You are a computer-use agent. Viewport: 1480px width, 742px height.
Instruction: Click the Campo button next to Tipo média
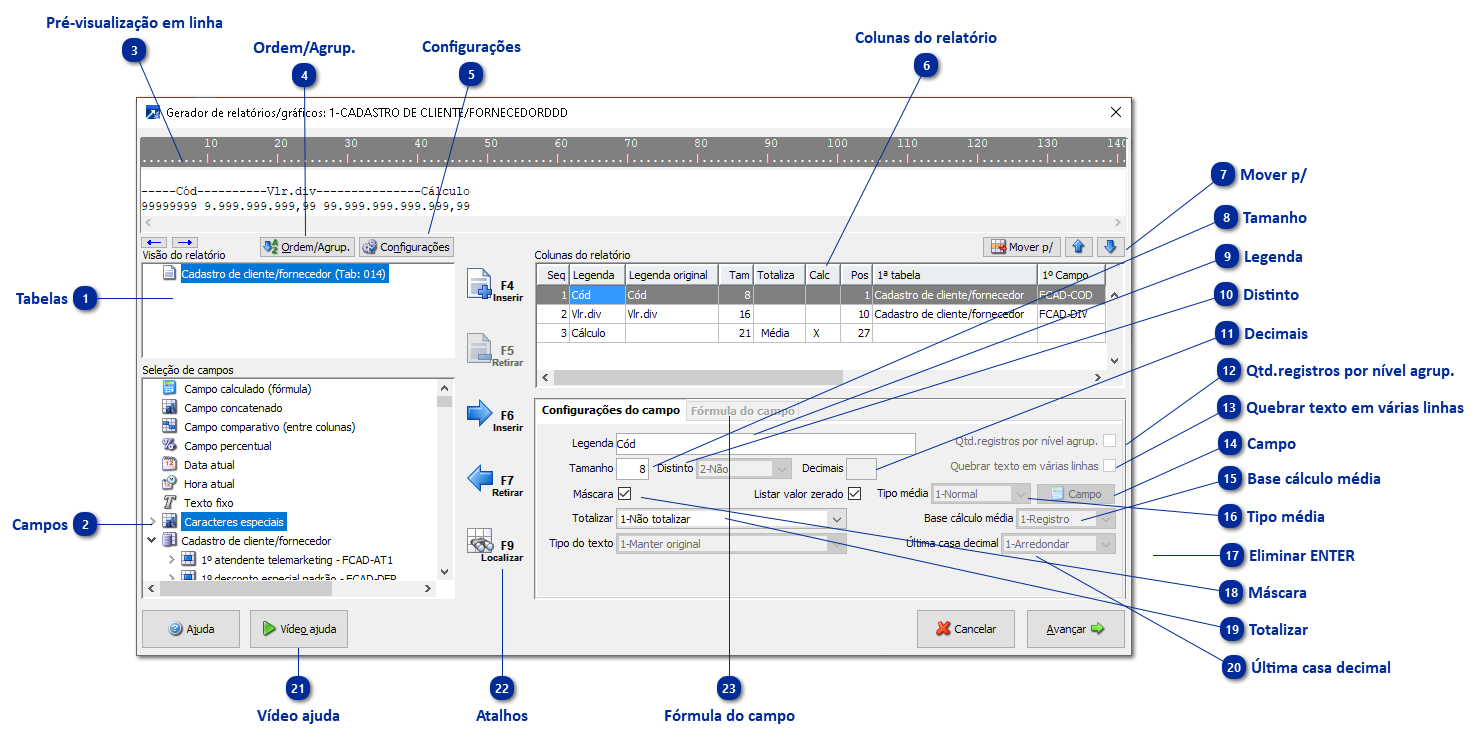1075,494
